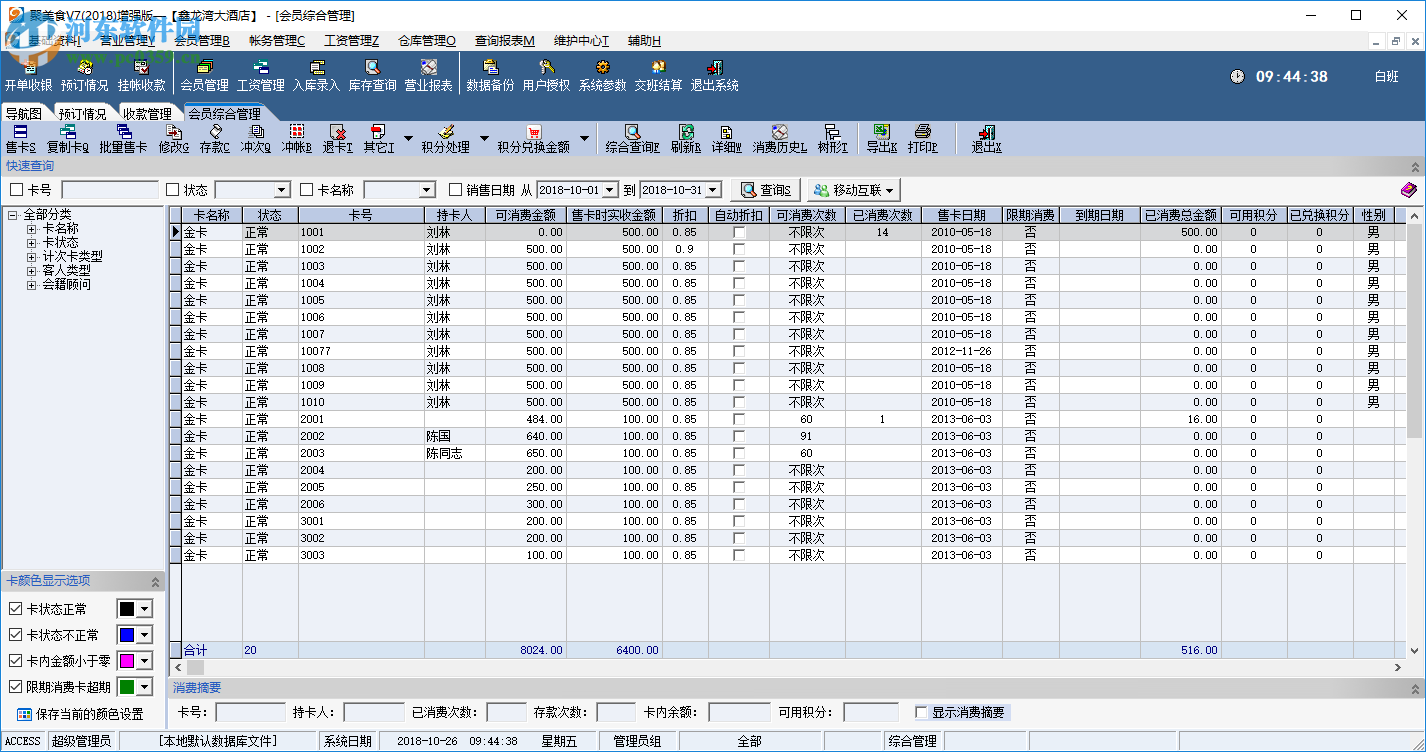The height and width of the screenshot is (752, 1426).
Task: Click the 查询 search button
Action: (765, 190)
